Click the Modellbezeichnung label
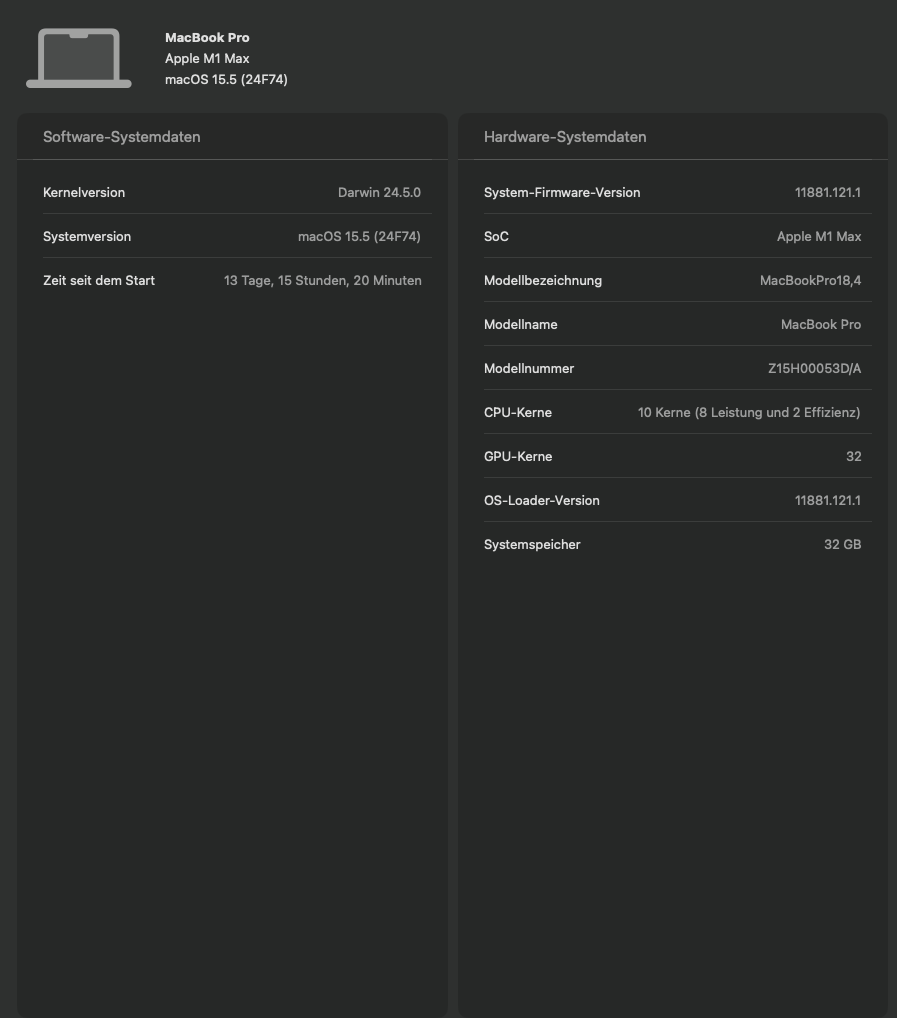 point(543,280)
